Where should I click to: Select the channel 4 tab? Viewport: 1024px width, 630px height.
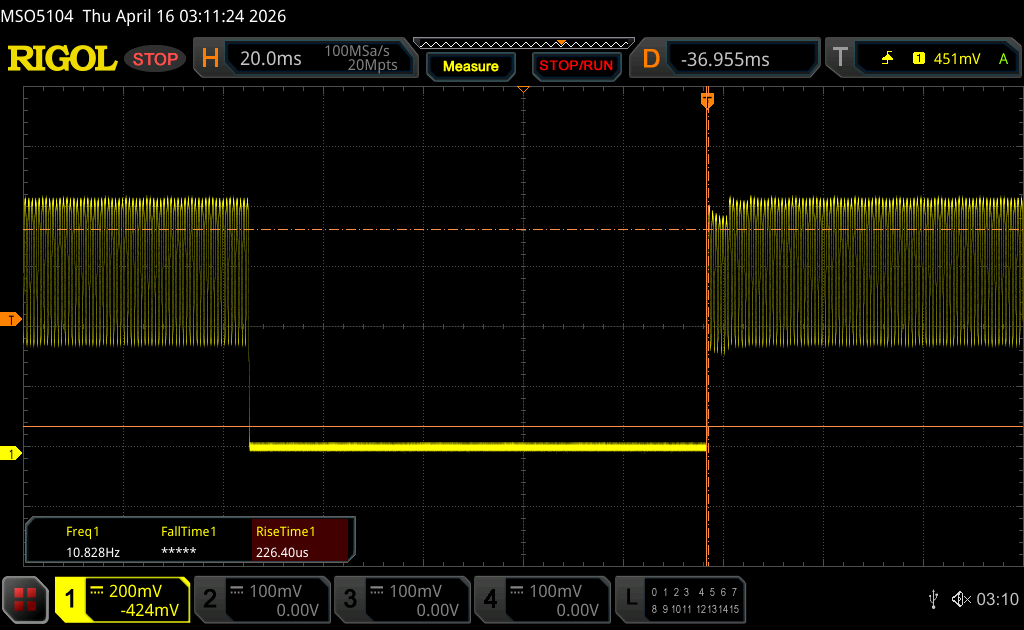coord(541,599)
